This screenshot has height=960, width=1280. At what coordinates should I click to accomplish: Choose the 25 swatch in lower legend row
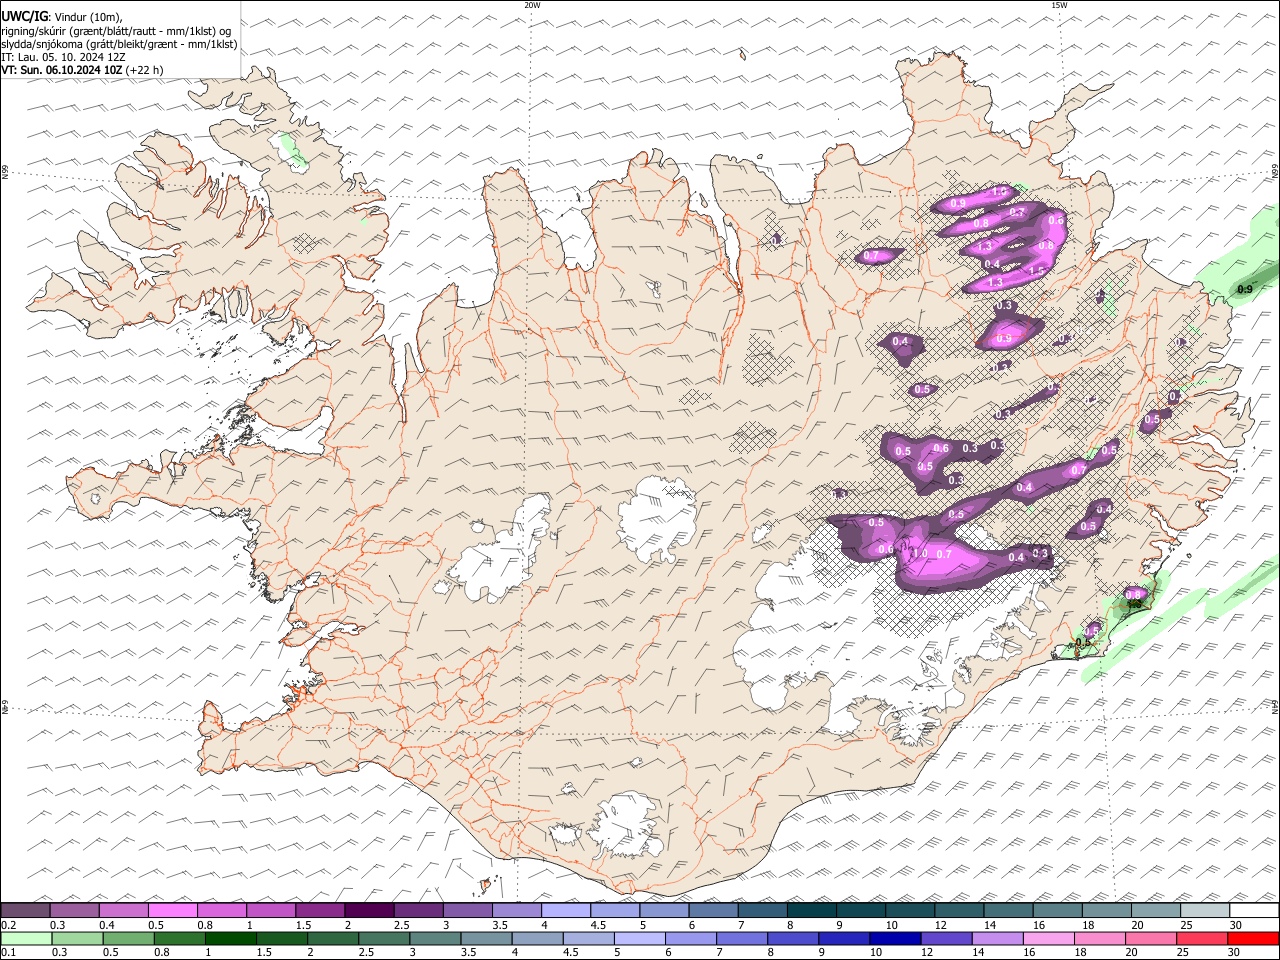coord(1201,938)
